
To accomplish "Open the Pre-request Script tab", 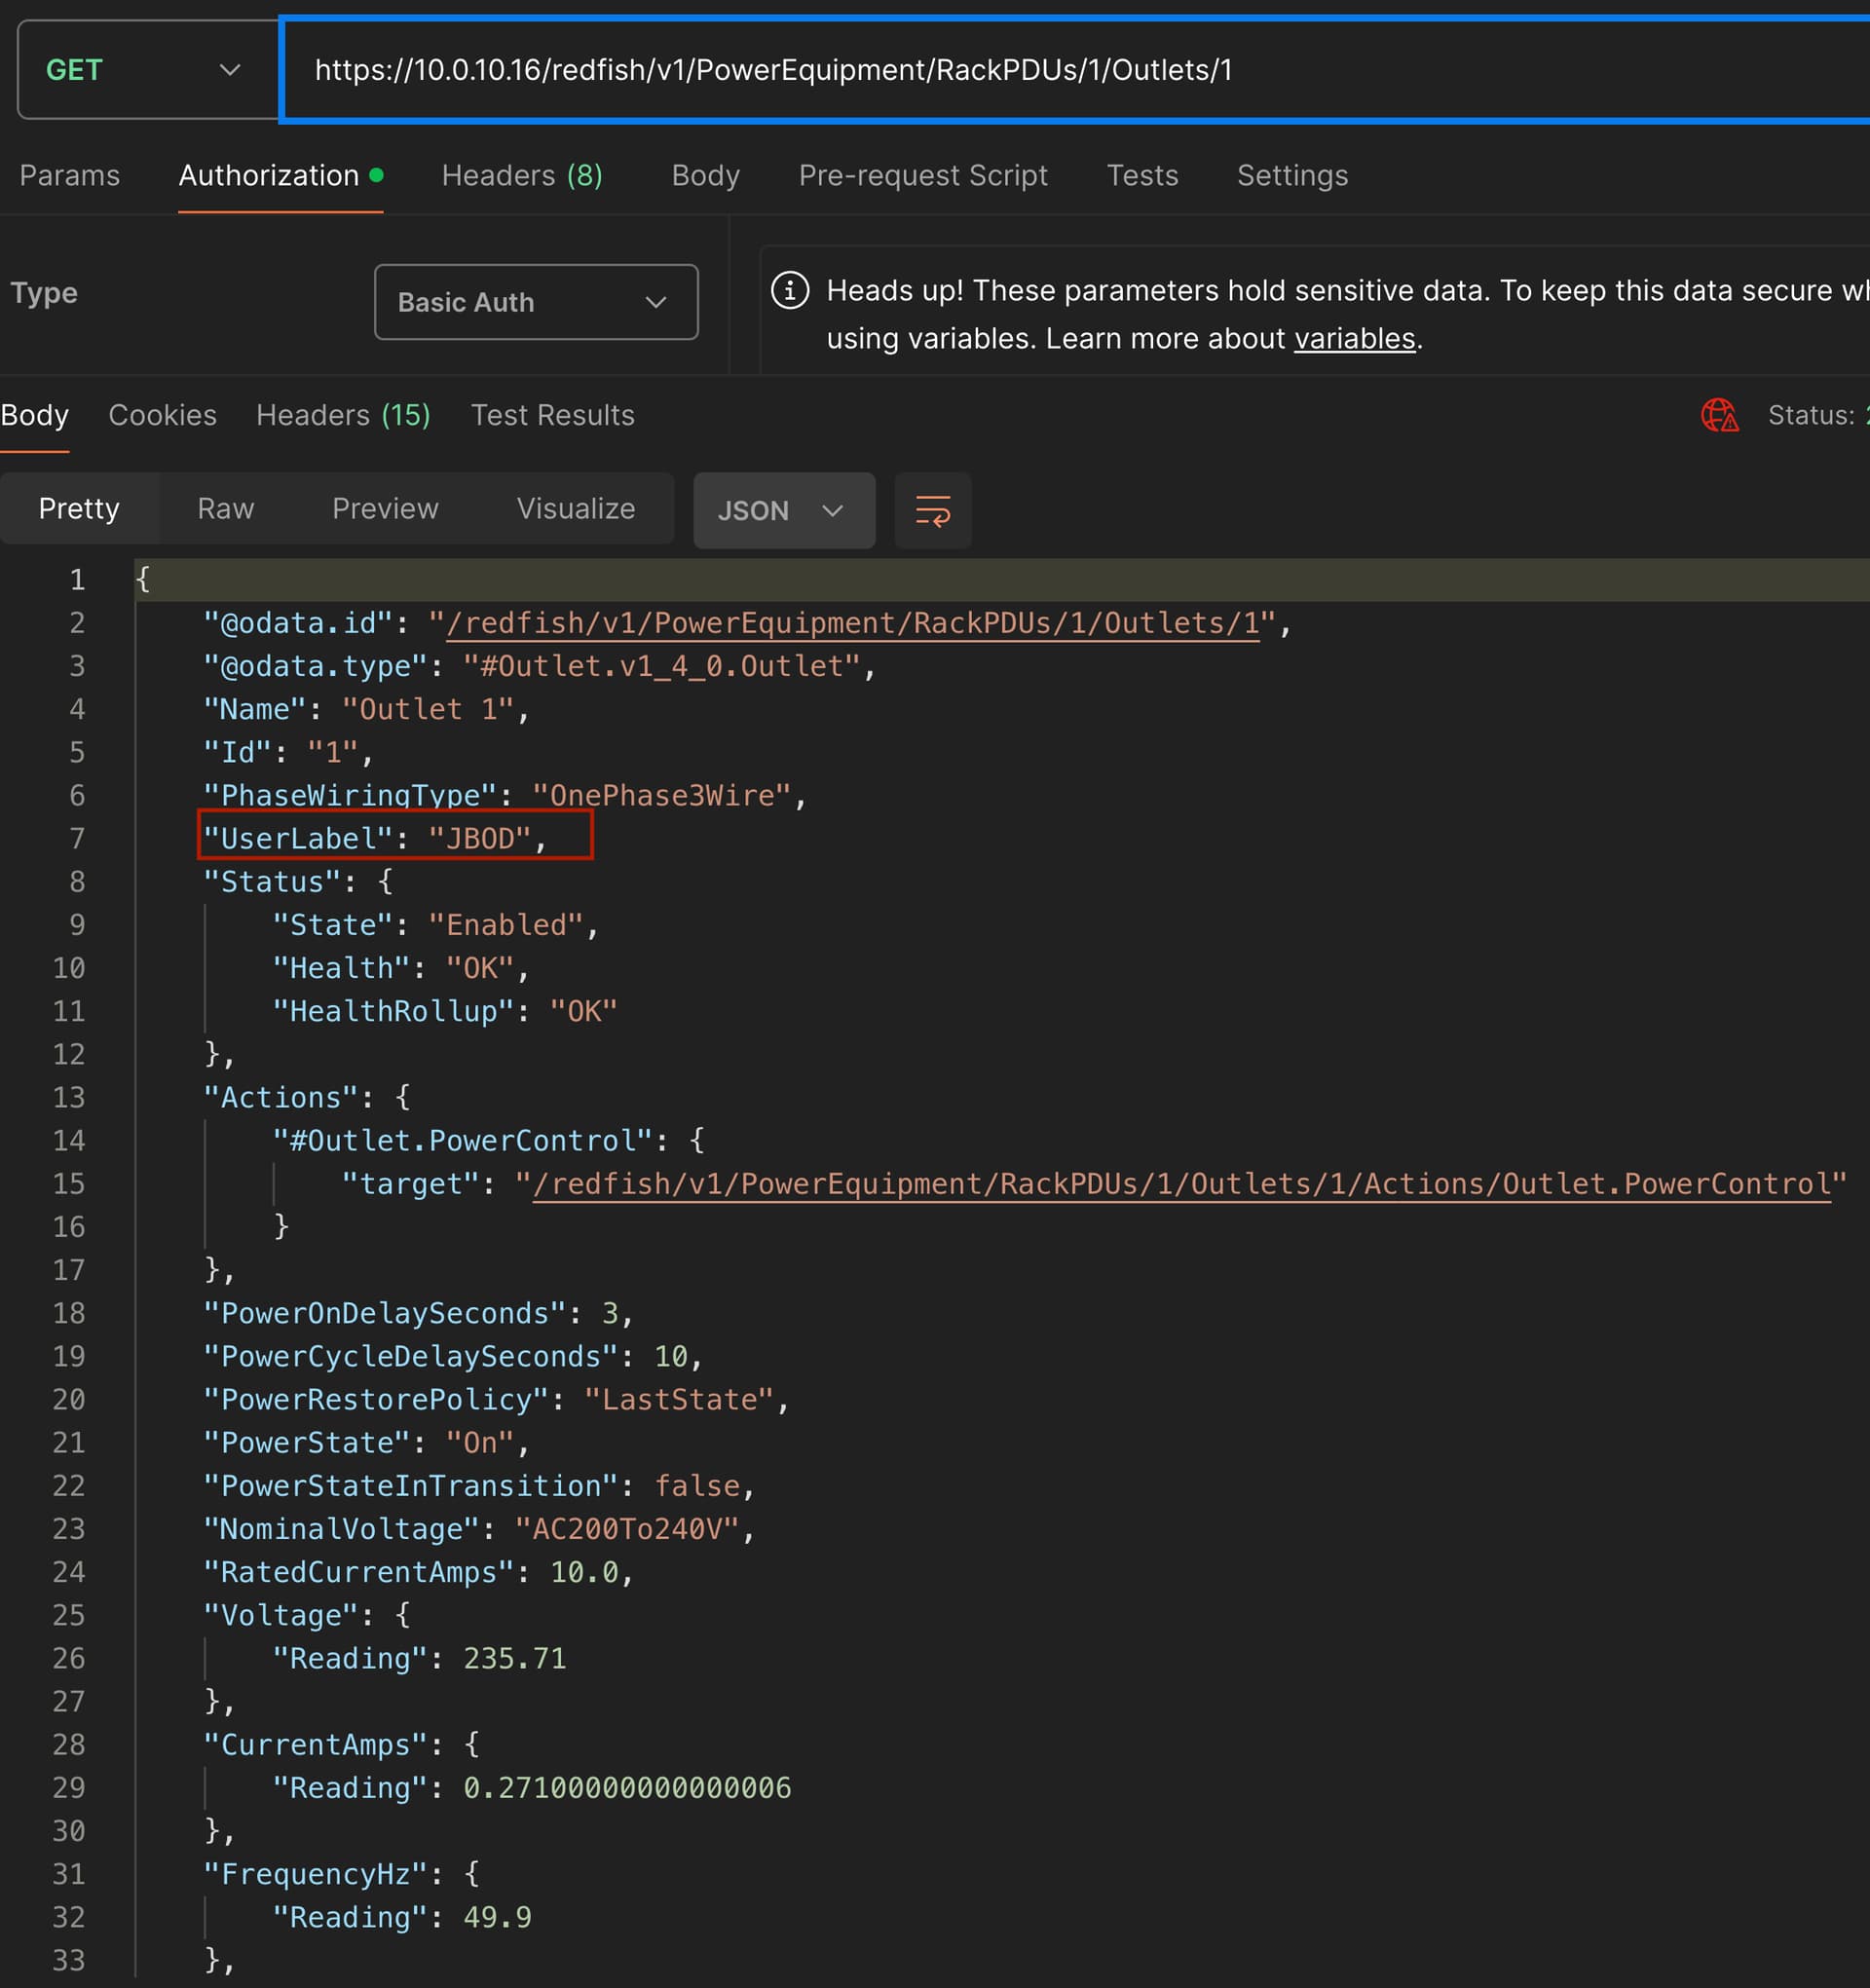I will pos(922,176).
